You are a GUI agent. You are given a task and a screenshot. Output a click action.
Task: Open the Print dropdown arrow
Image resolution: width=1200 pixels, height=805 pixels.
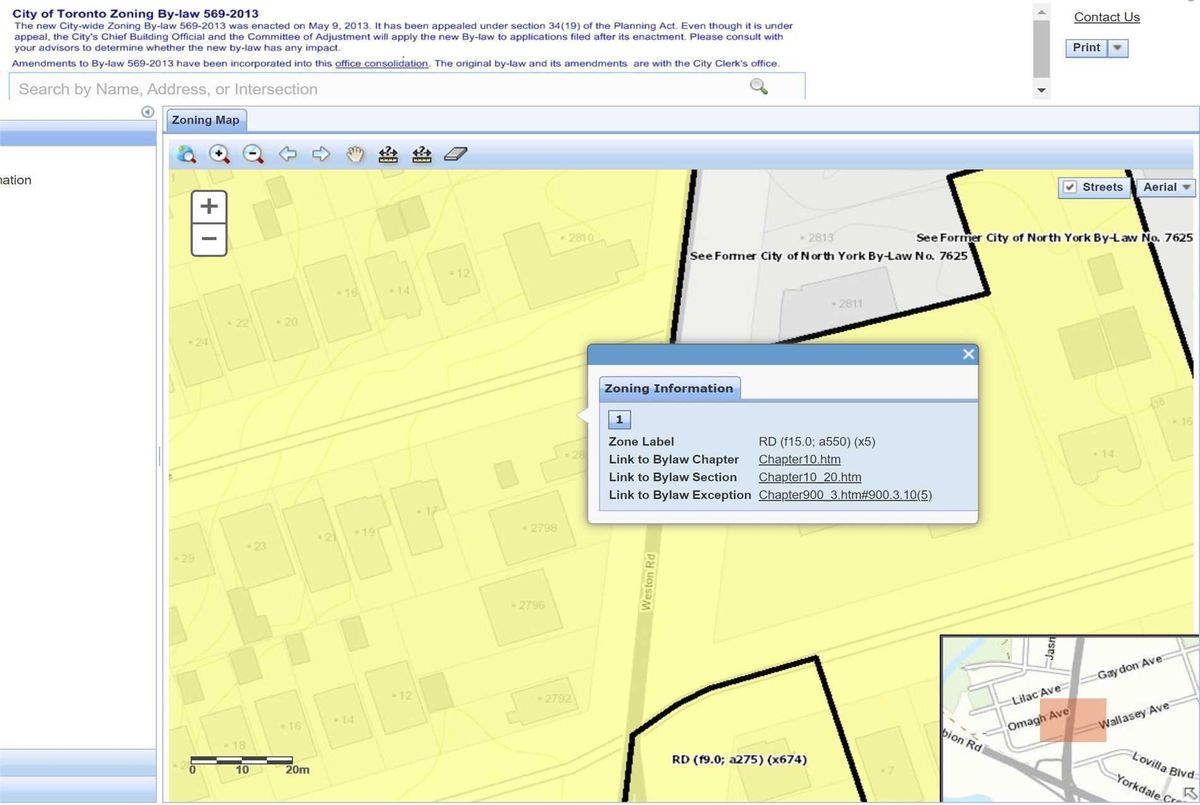click(1118, 48)
